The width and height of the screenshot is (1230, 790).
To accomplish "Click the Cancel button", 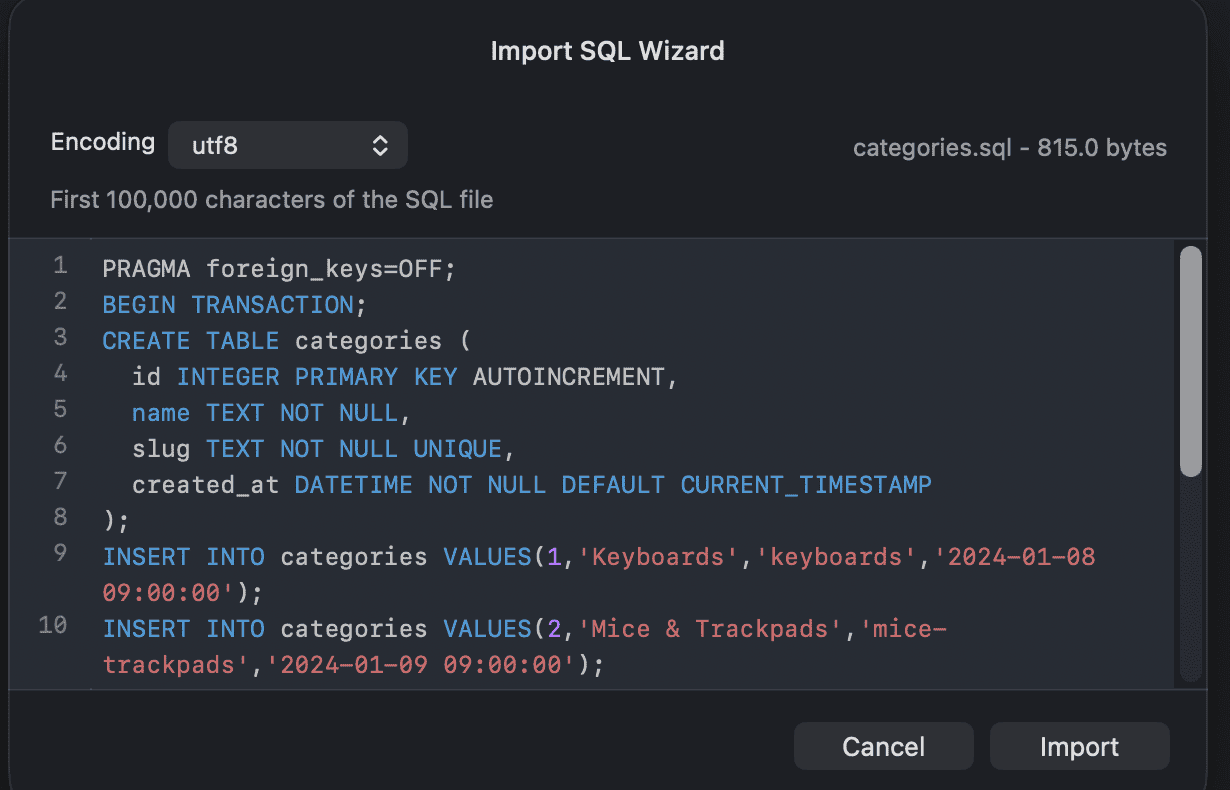I will point(883,747).
